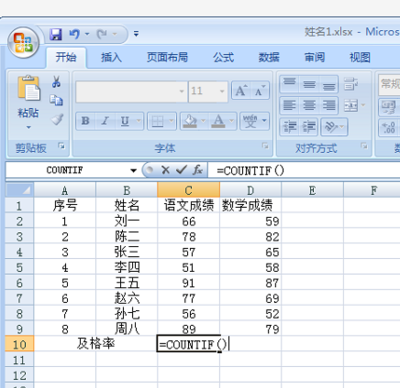Toggle wrap text
Image resolution: width=400 pixels, height=388 pixels.
(350, 84)
